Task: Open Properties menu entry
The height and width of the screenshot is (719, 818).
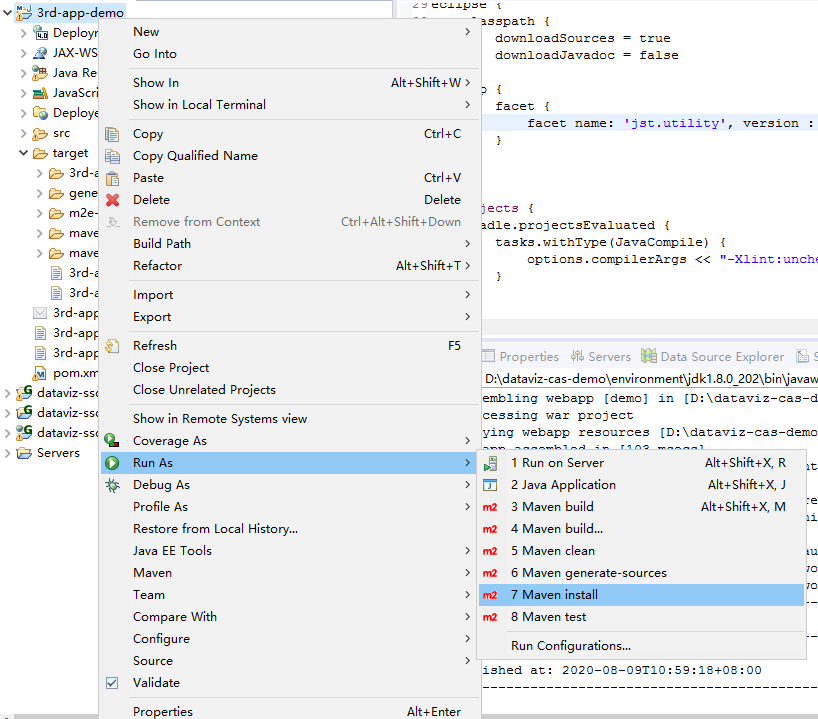Action: click(x=290, y=711)
